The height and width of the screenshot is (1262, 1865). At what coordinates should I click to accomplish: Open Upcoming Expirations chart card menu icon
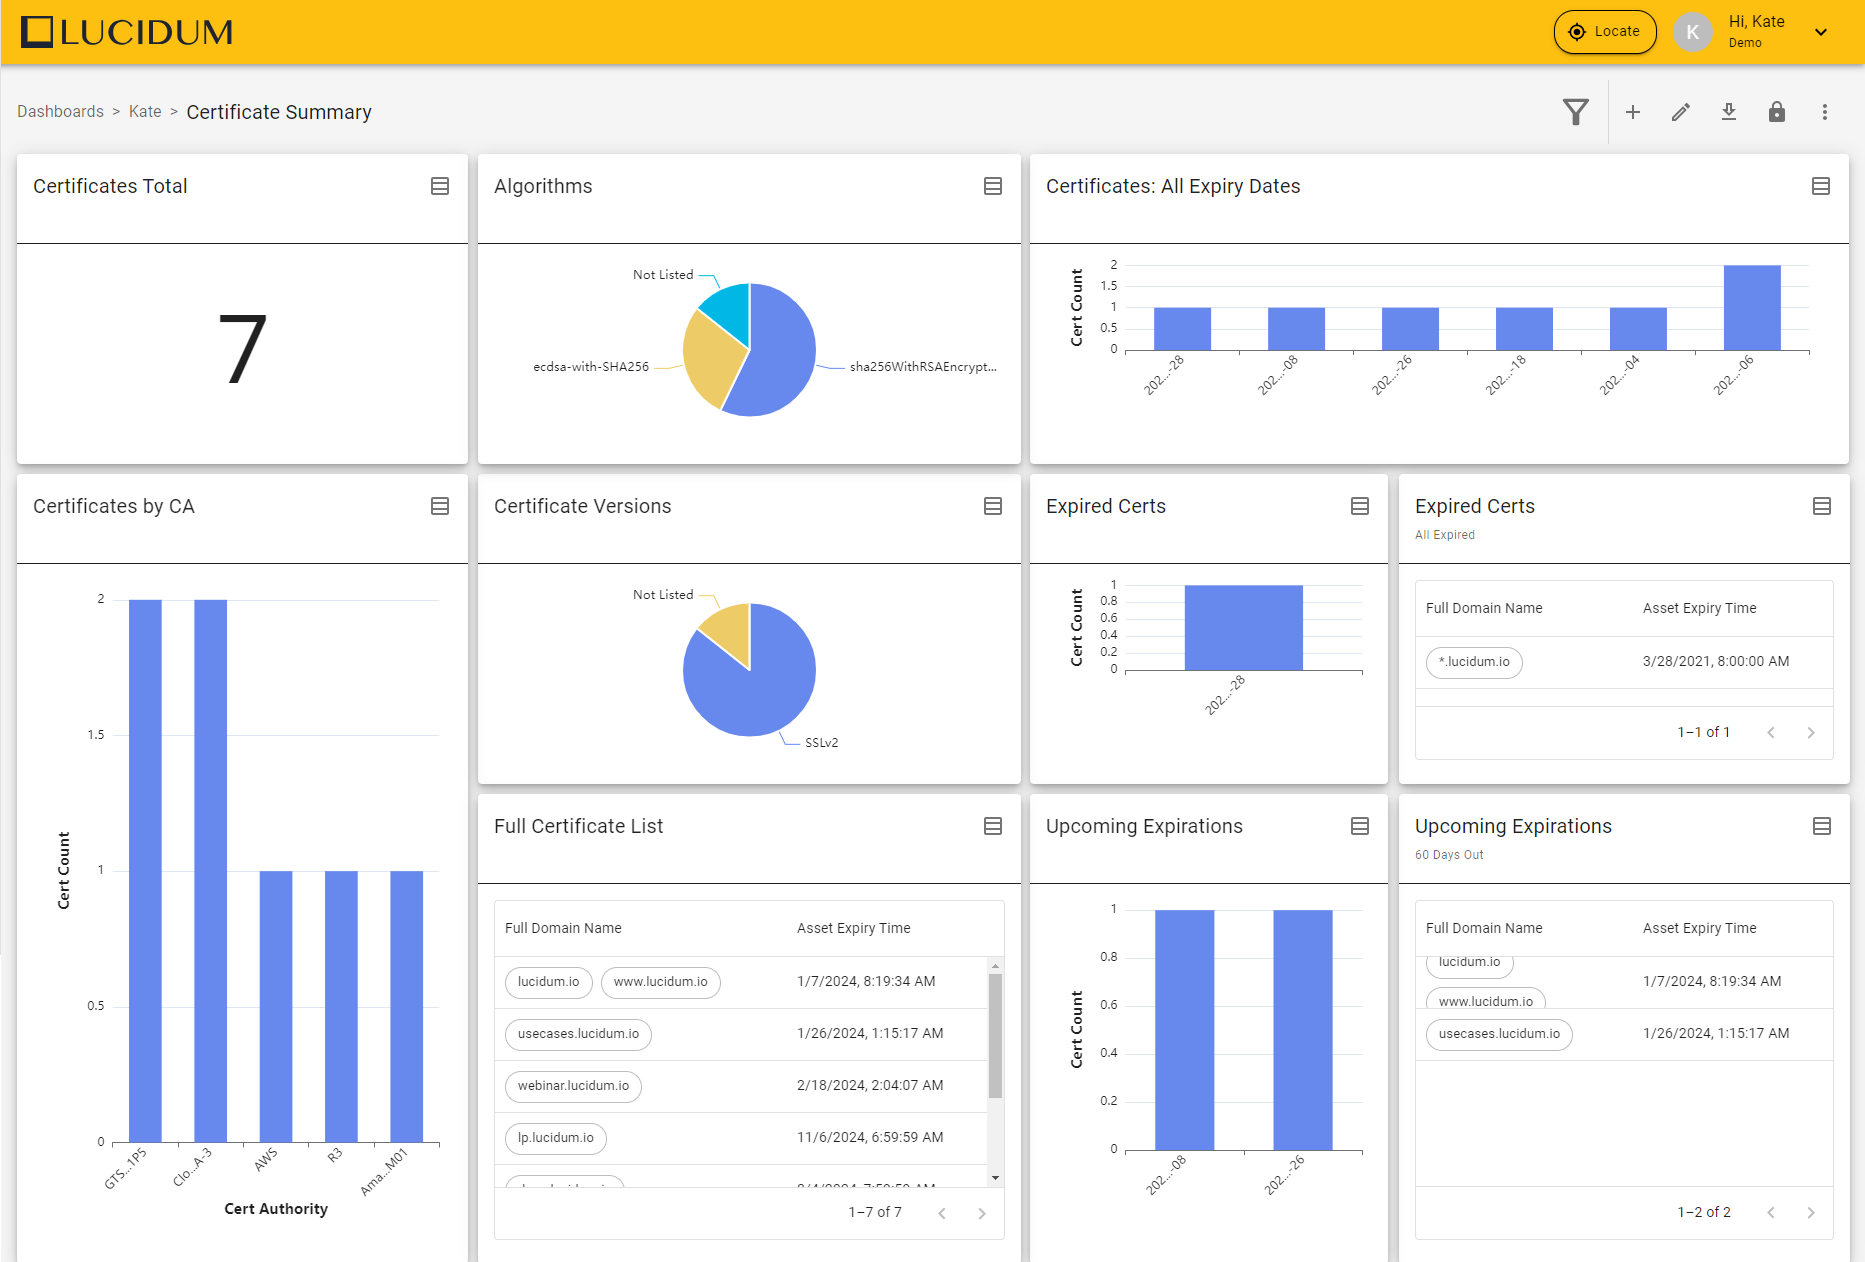click(1360, 826)
